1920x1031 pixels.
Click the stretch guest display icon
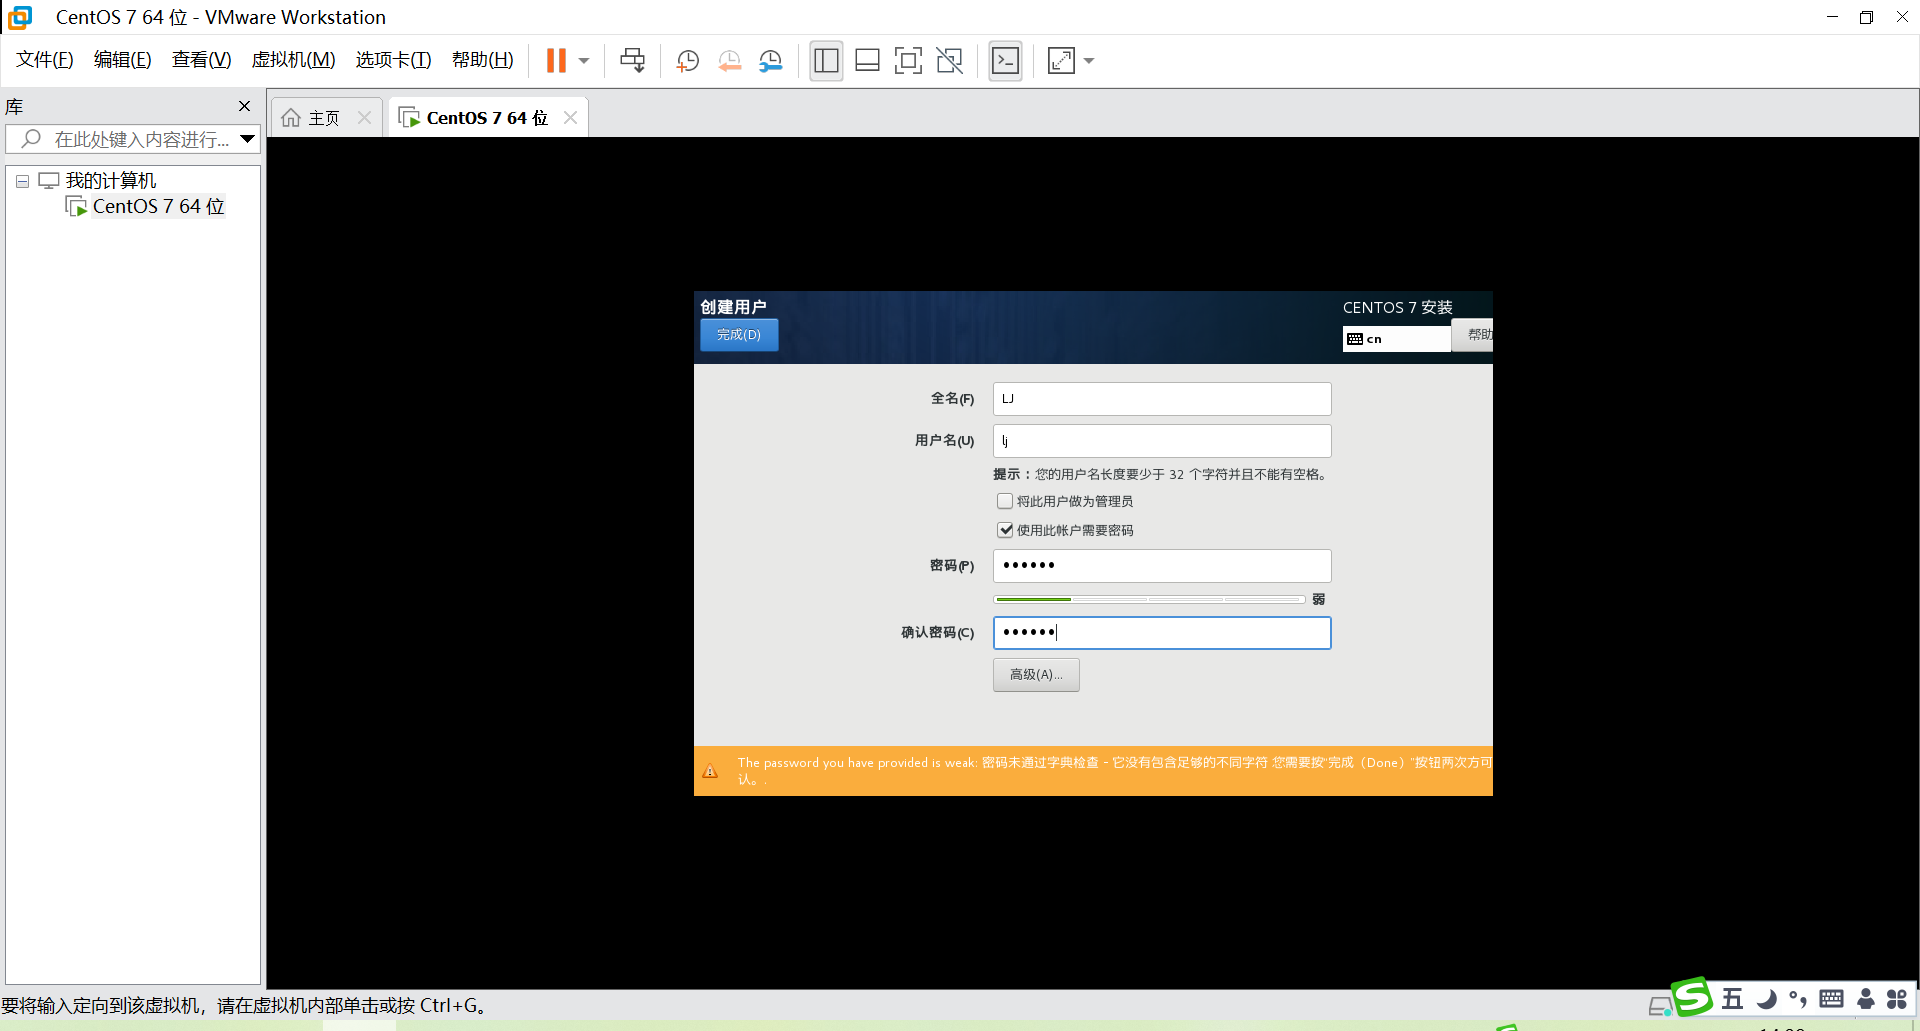pyautogui.click(x=1061, y=61)
